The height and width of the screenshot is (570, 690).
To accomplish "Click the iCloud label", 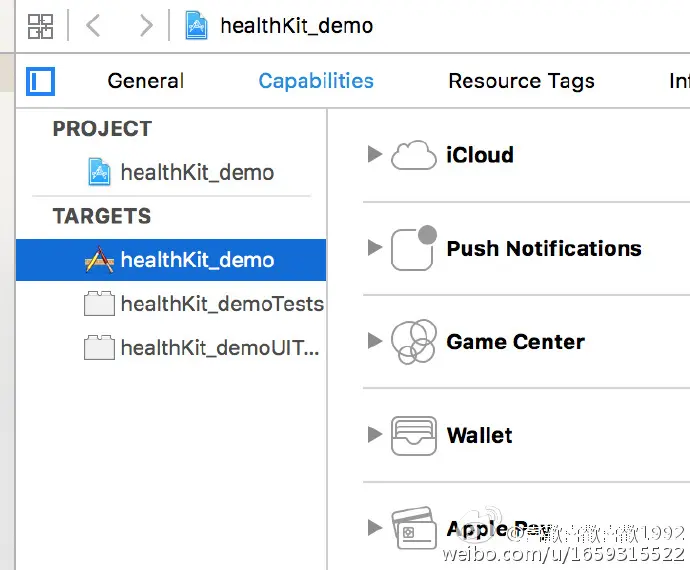I will [480, 155].
